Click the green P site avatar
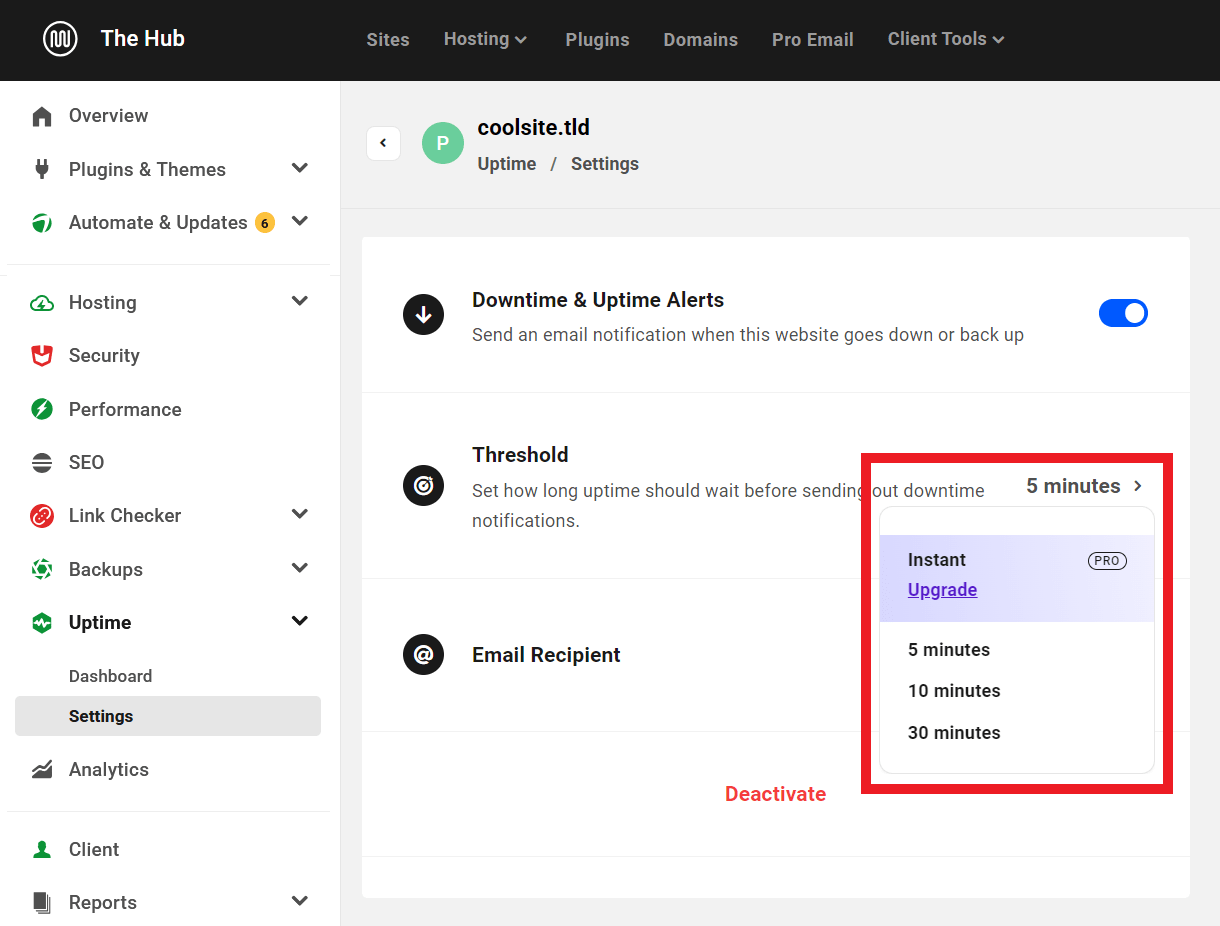The width and height of the screenshot is (1220, 926). [443, 143]
